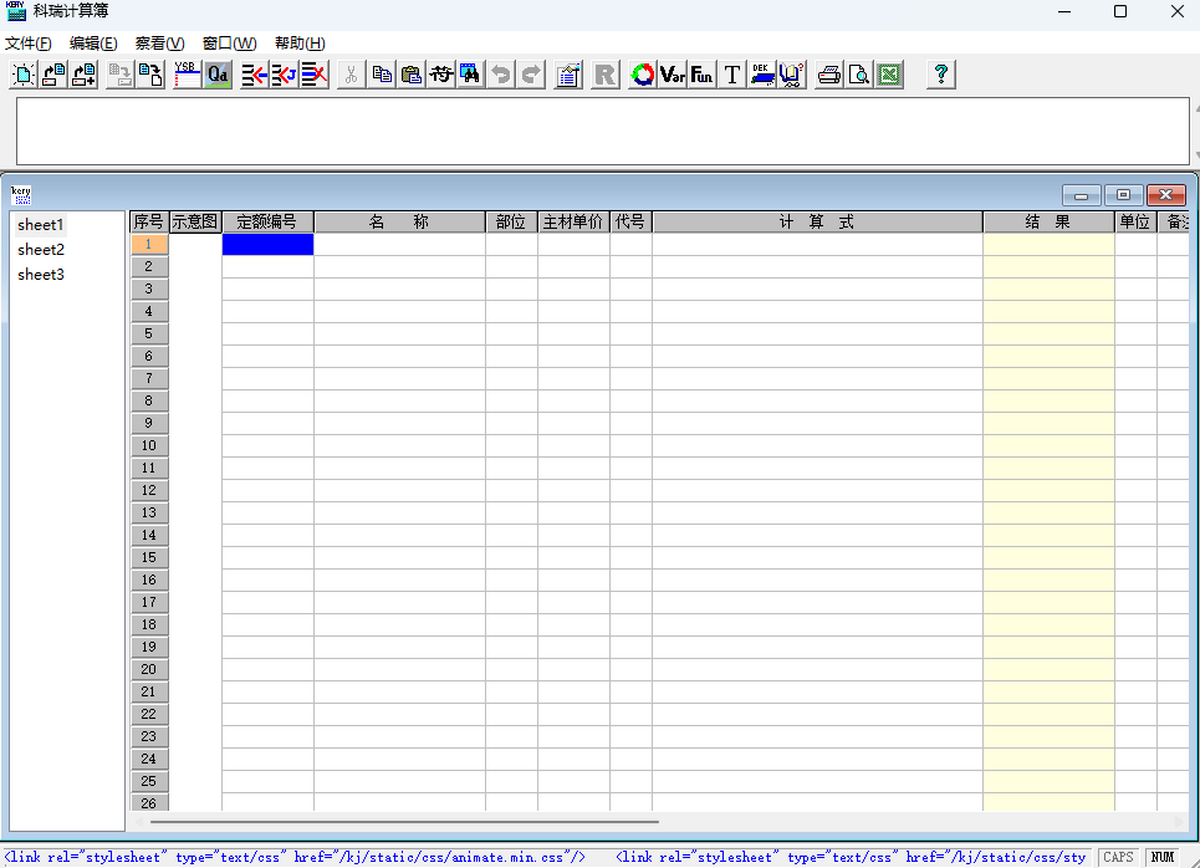The height and width of the screenshot is (868, 1200).
Task: Click the 结果 column header
Action: [1049, 222]
